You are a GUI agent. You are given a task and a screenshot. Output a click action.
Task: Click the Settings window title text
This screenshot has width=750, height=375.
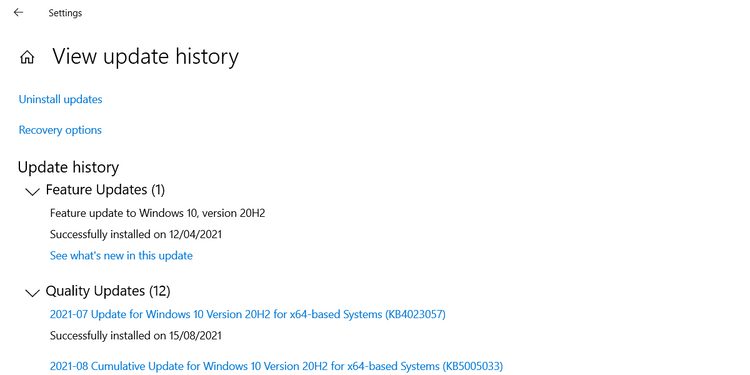(x=65, y=13)
